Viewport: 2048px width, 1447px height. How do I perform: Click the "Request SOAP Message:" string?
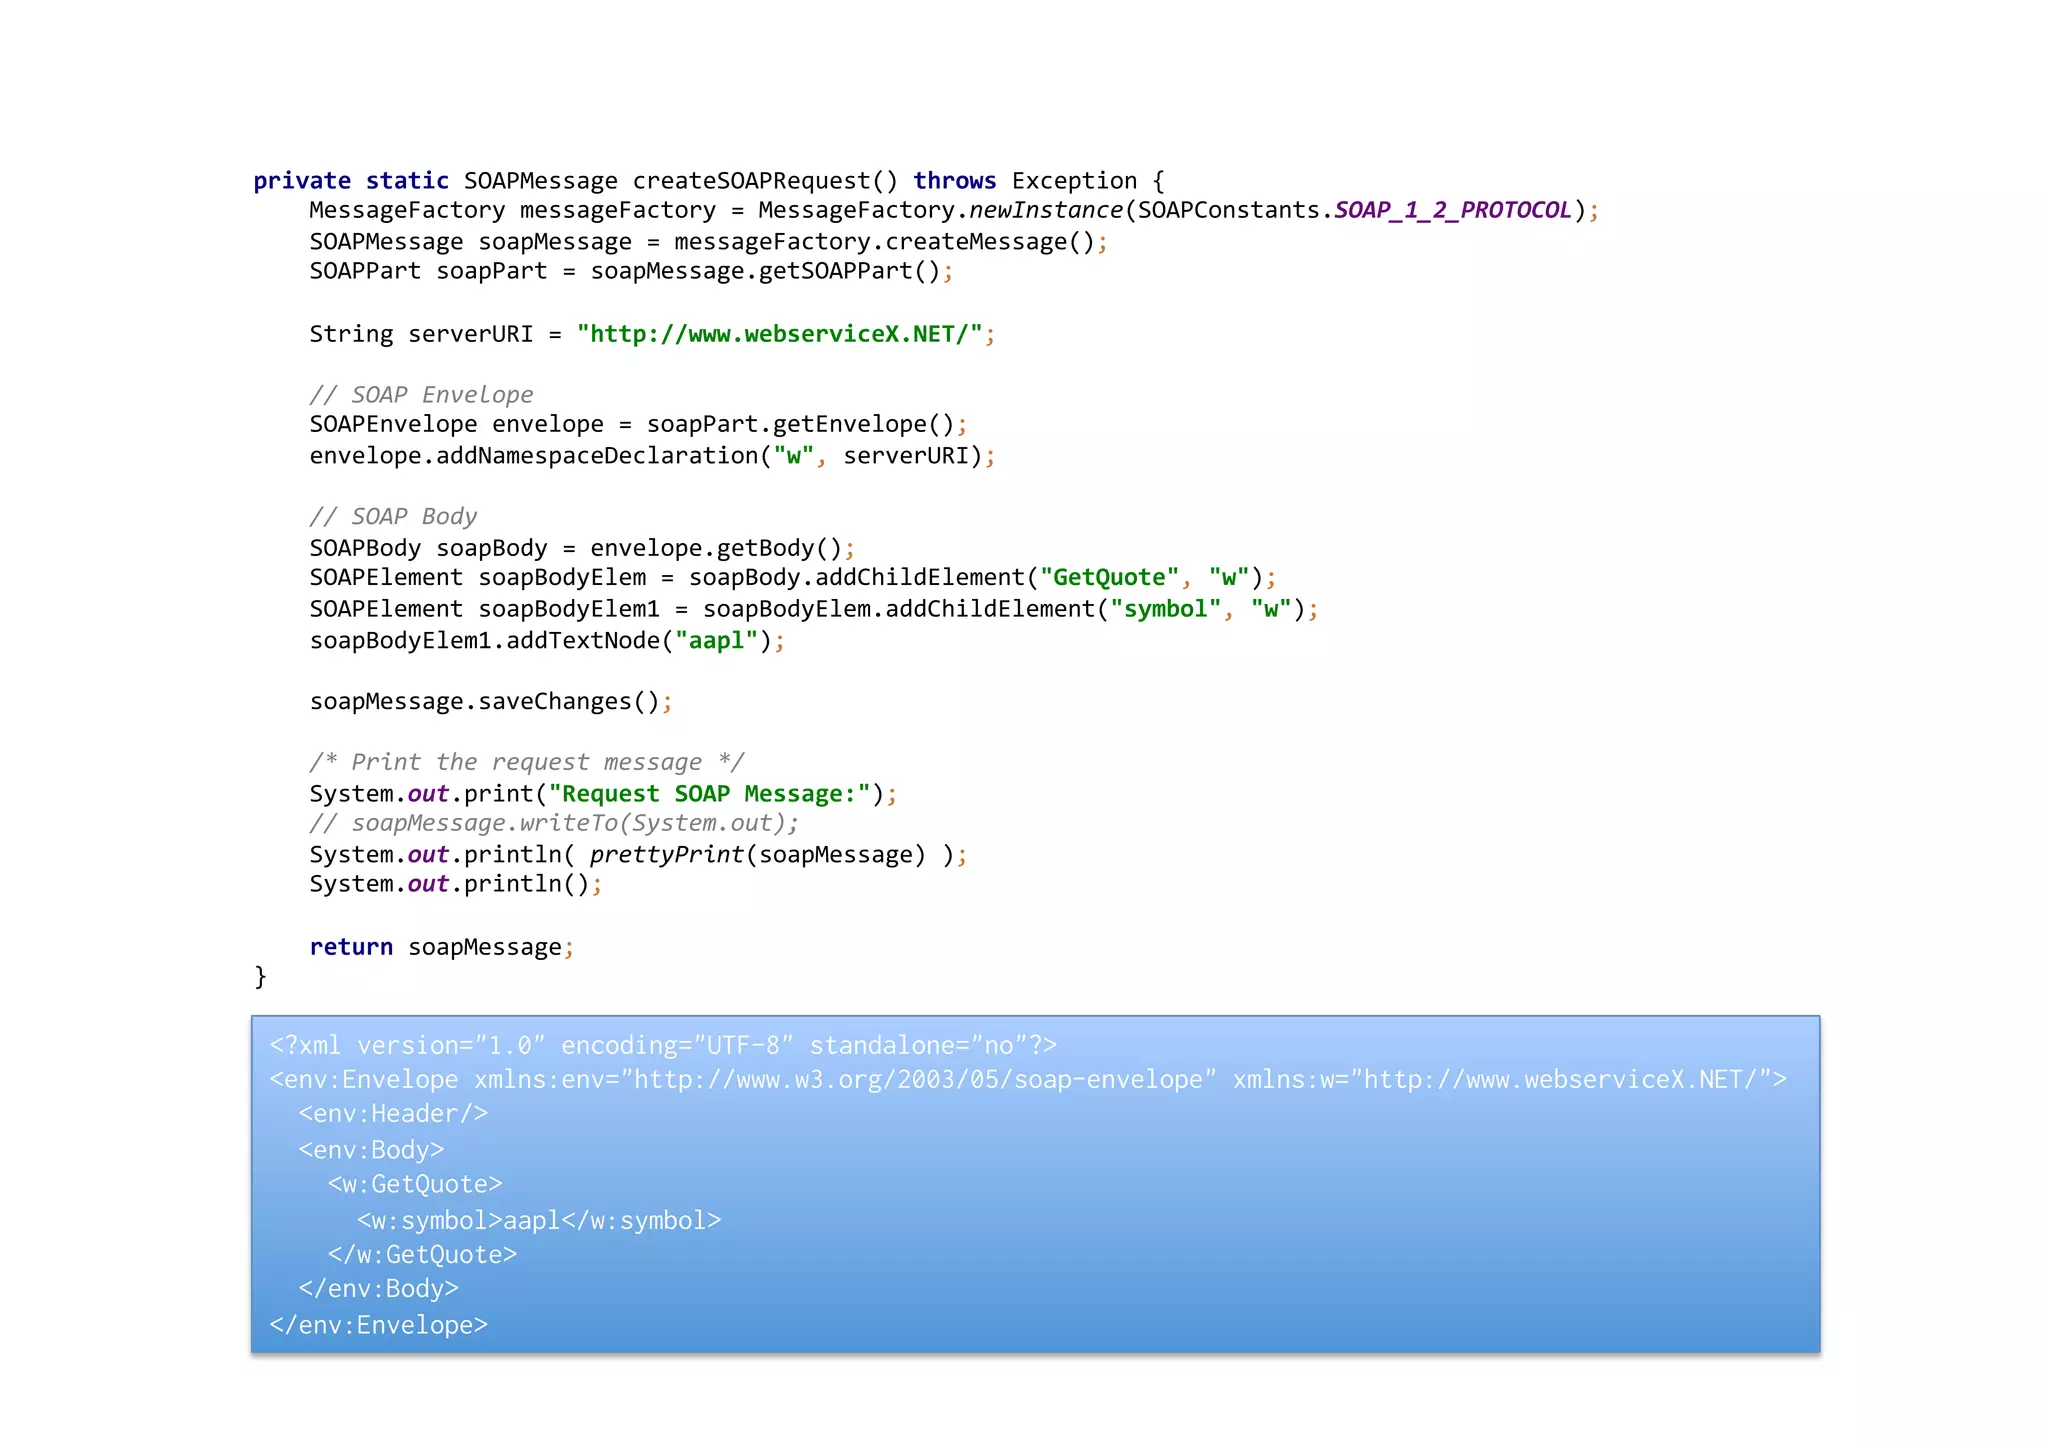[x=709, y=794]
